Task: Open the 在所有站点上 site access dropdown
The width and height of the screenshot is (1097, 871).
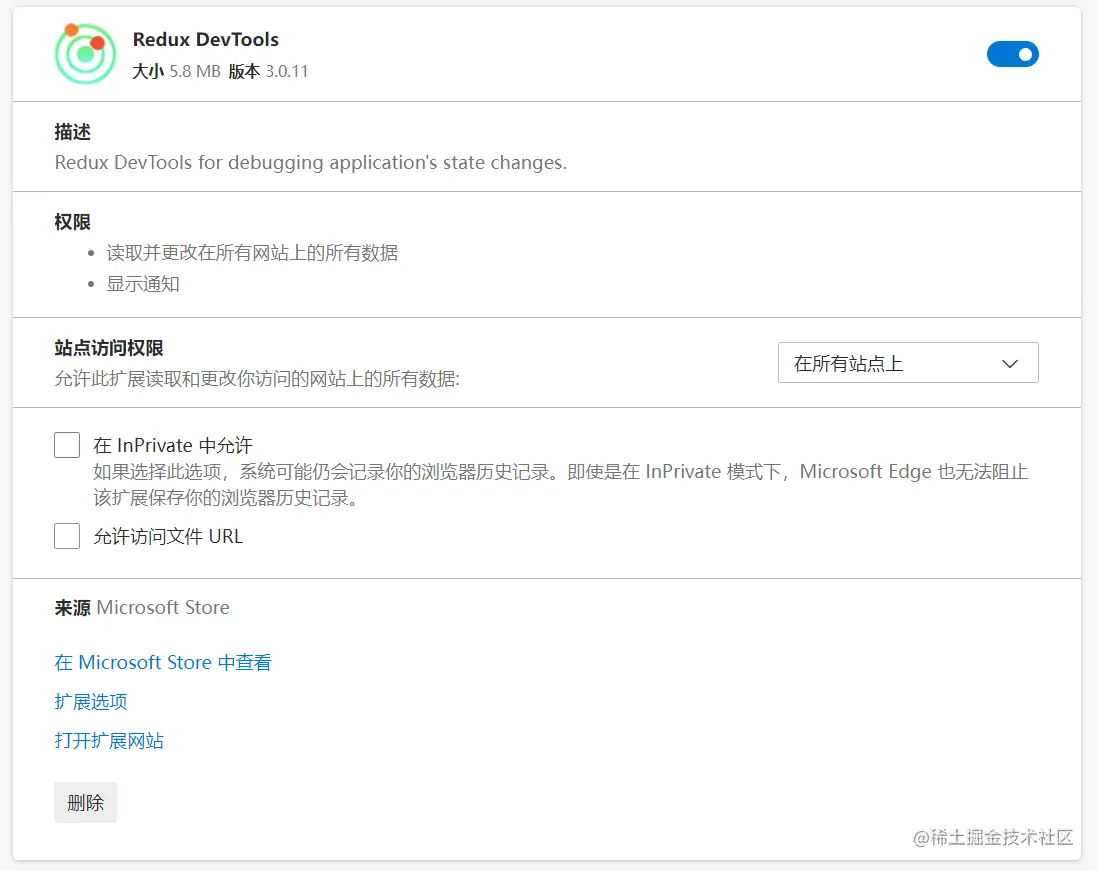Action: coord(908,363)
